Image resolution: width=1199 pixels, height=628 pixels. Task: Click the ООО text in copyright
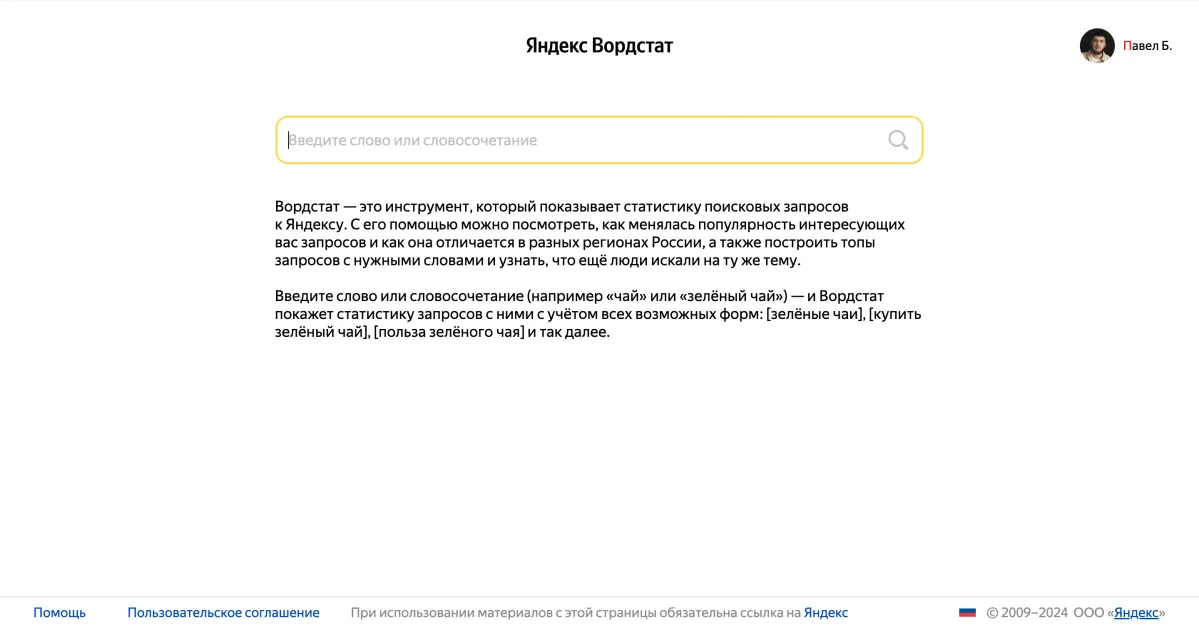pyautogui.click(x=1089, y=613)
